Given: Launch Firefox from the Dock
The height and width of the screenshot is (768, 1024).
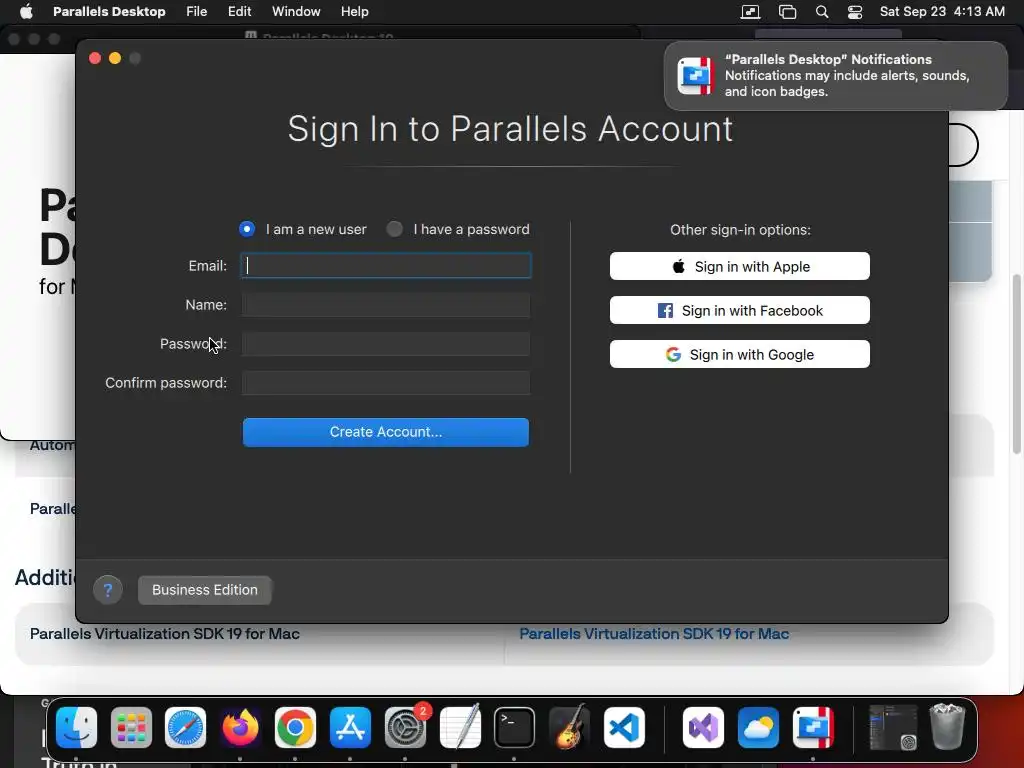Looking at the screenshot, I should tap(240, 728).
